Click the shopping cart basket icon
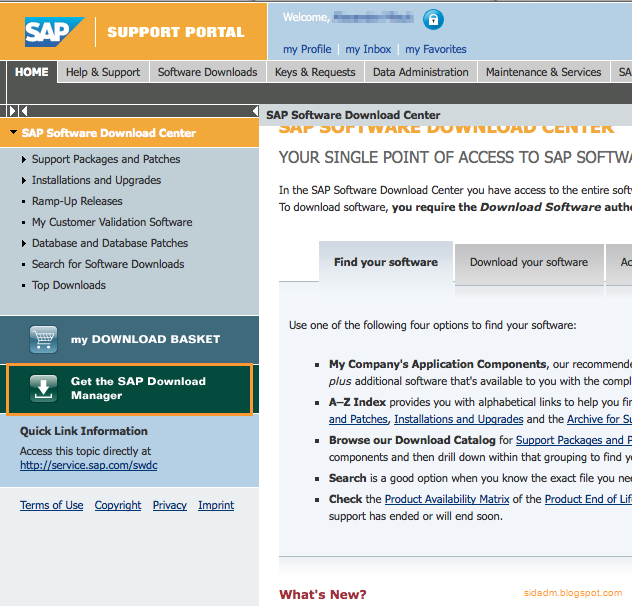The height and width of the screenshot is (606, 632). pyautogui.click(x=44, y=339)
